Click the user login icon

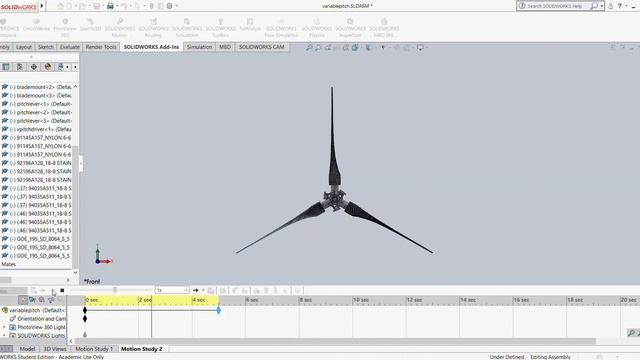(611, 6)
